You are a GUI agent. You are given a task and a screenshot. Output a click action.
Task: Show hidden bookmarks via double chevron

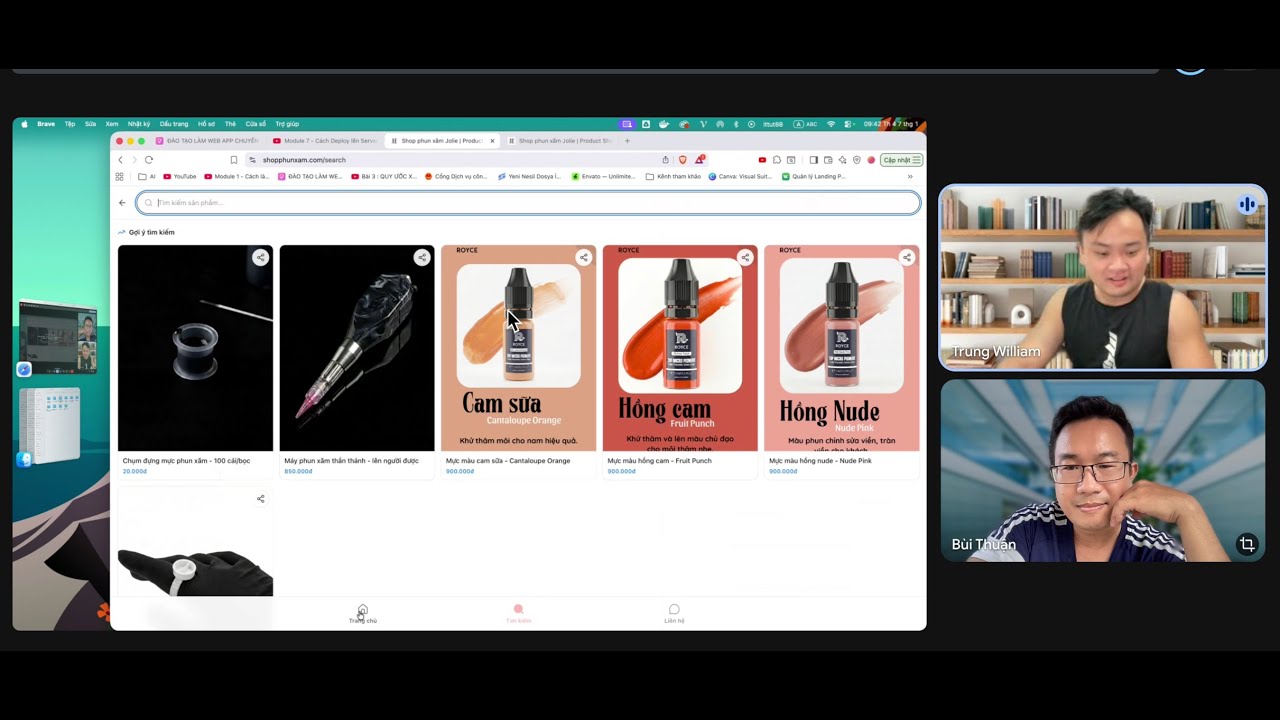point(910,176)
